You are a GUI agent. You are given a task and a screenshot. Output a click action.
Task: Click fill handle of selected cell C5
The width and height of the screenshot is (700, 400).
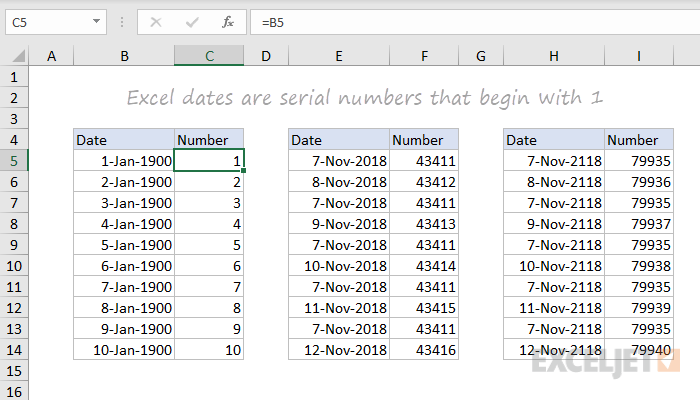[244, 171]
